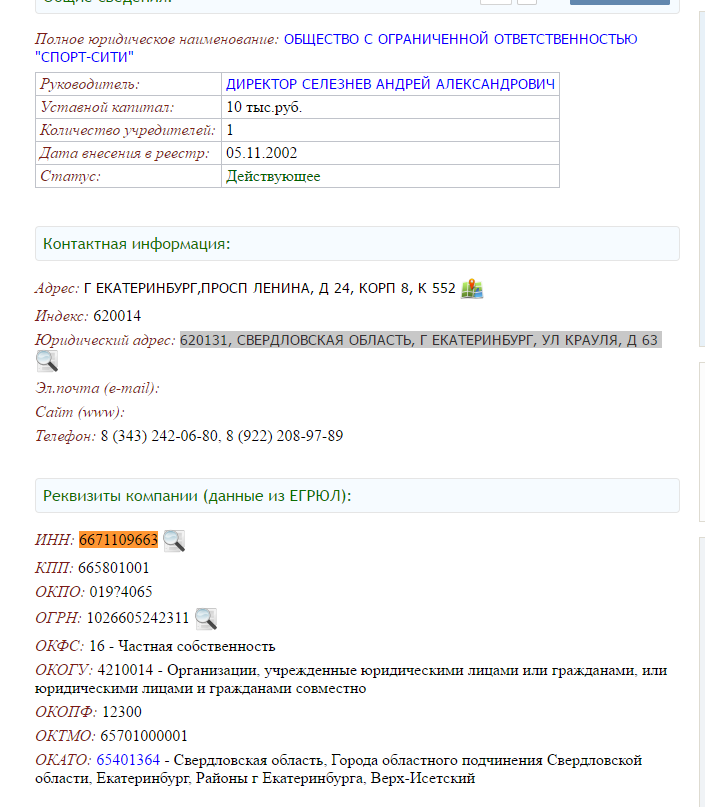Viewport: 705px width, 807px height.
Task: Click the OKTMO value 65701000001
Action: coord(144,736)
